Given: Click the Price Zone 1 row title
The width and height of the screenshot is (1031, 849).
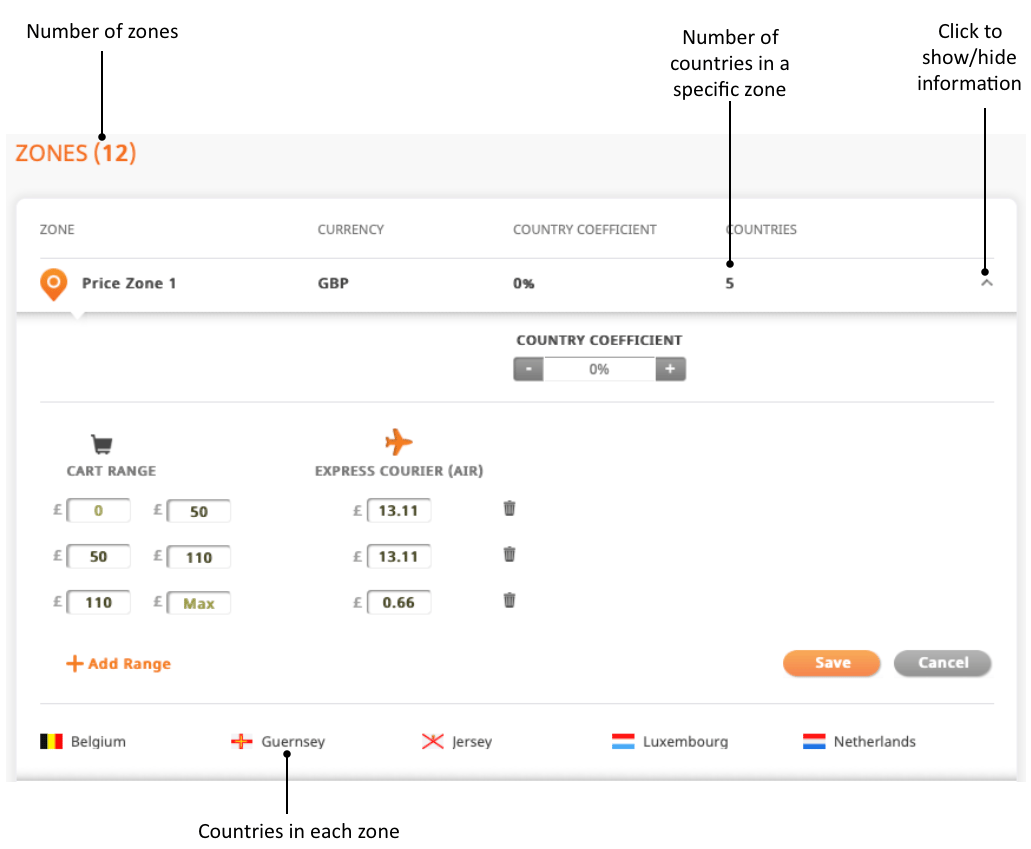Looking at the screenshot, I should [x=129, y=283].
